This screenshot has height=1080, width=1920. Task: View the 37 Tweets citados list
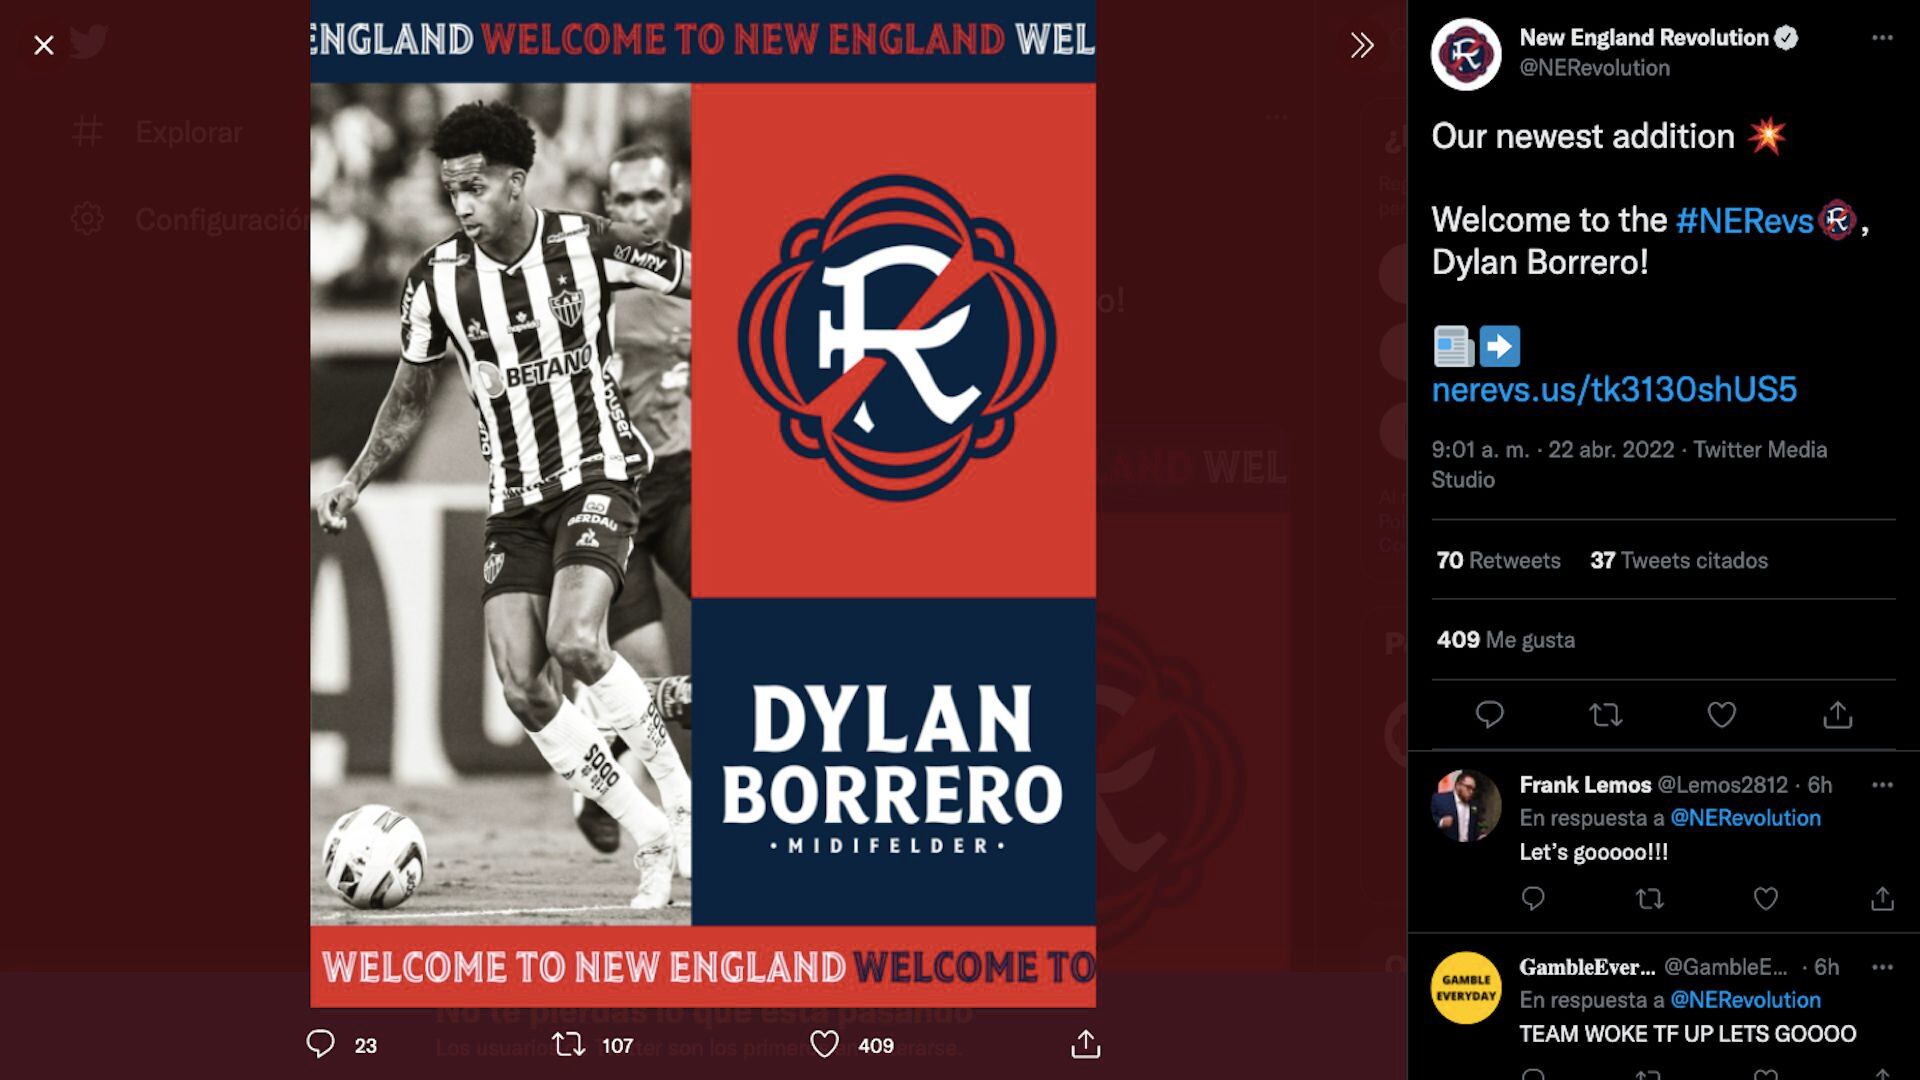(1678, 560)
